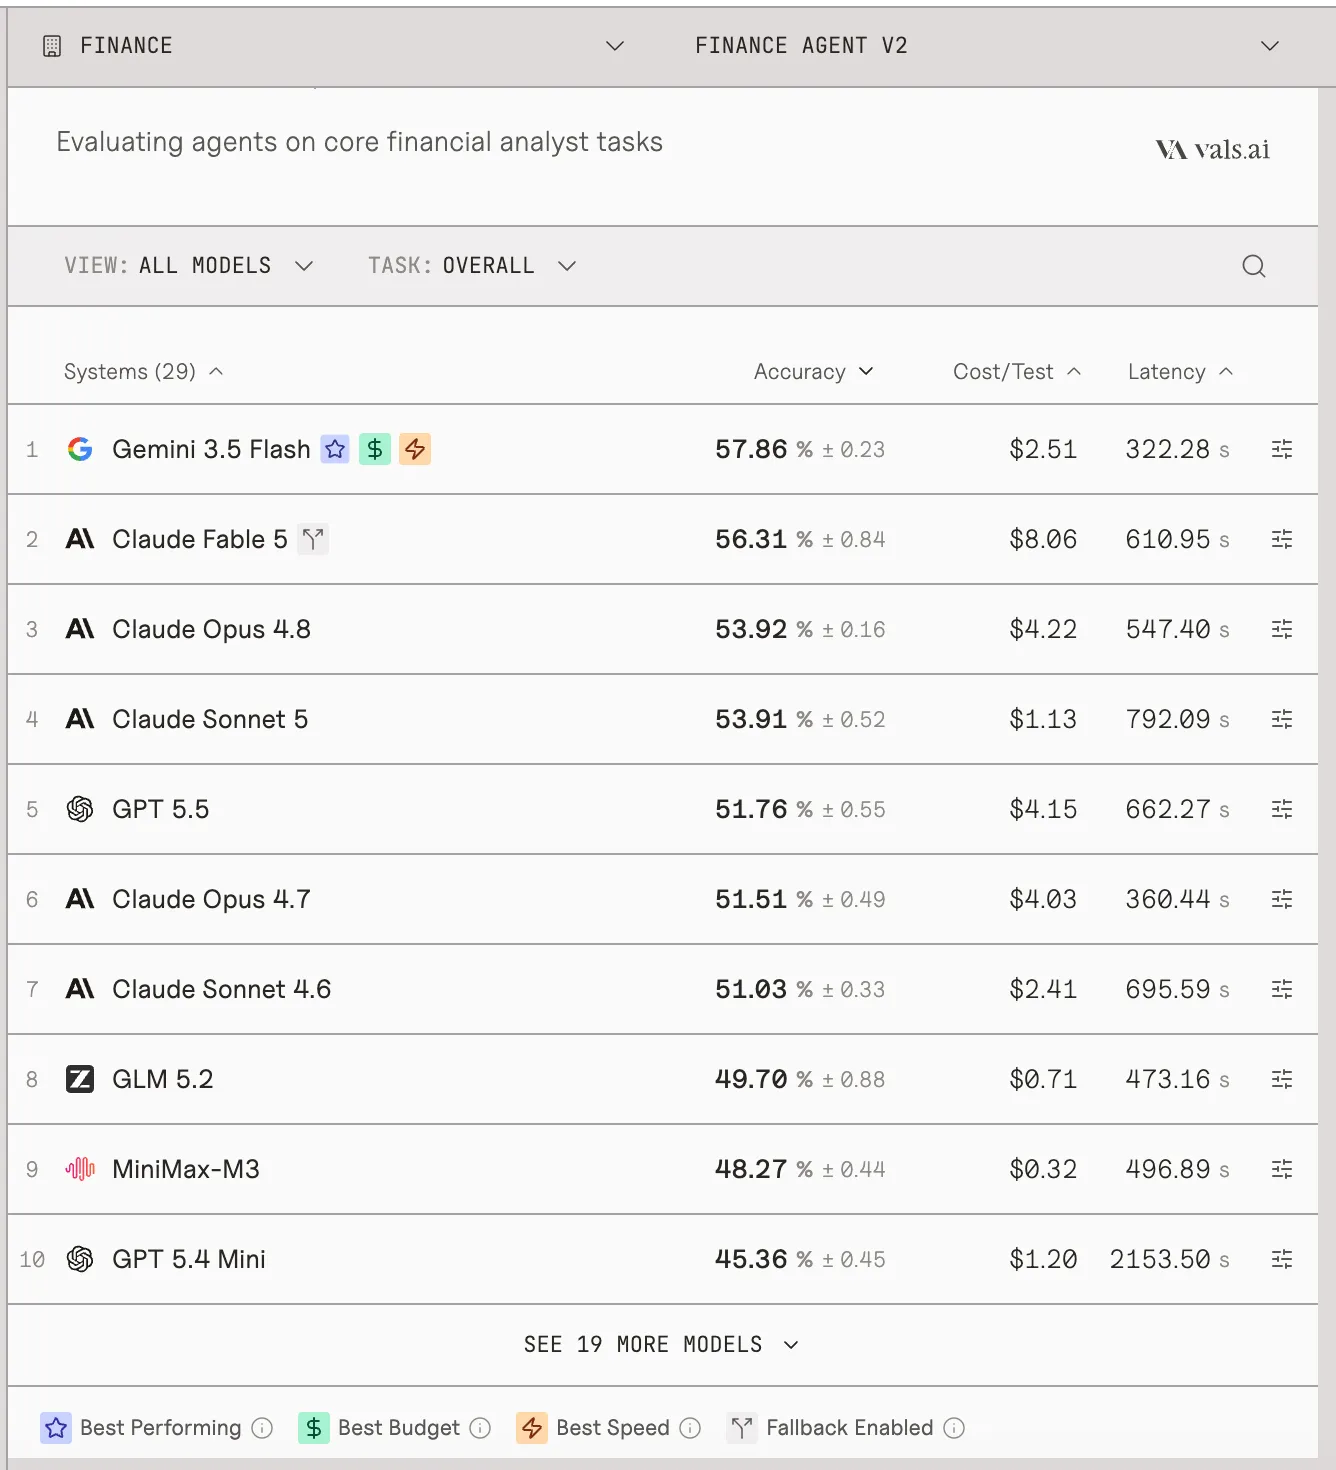The image size is (1336, 1470).
Task: Open the Claude Opus 4.8 model name
Action: (x=211, y=629)
